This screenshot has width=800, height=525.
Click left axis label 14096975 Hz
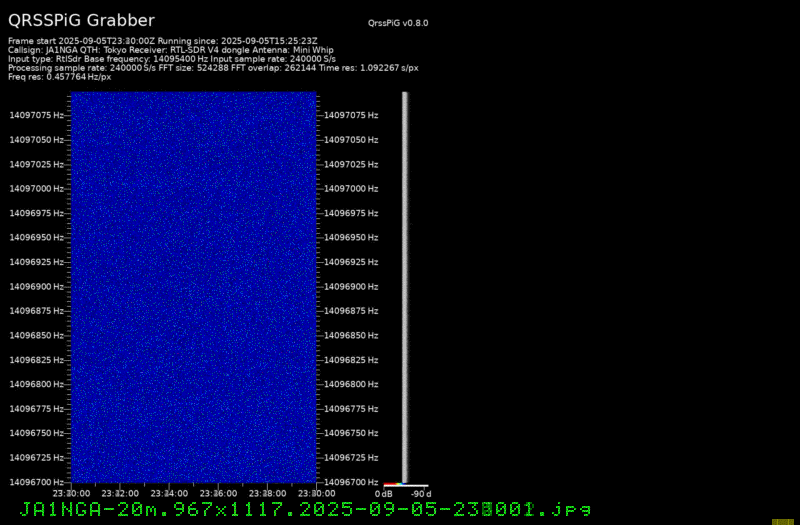tap(36, 213)
